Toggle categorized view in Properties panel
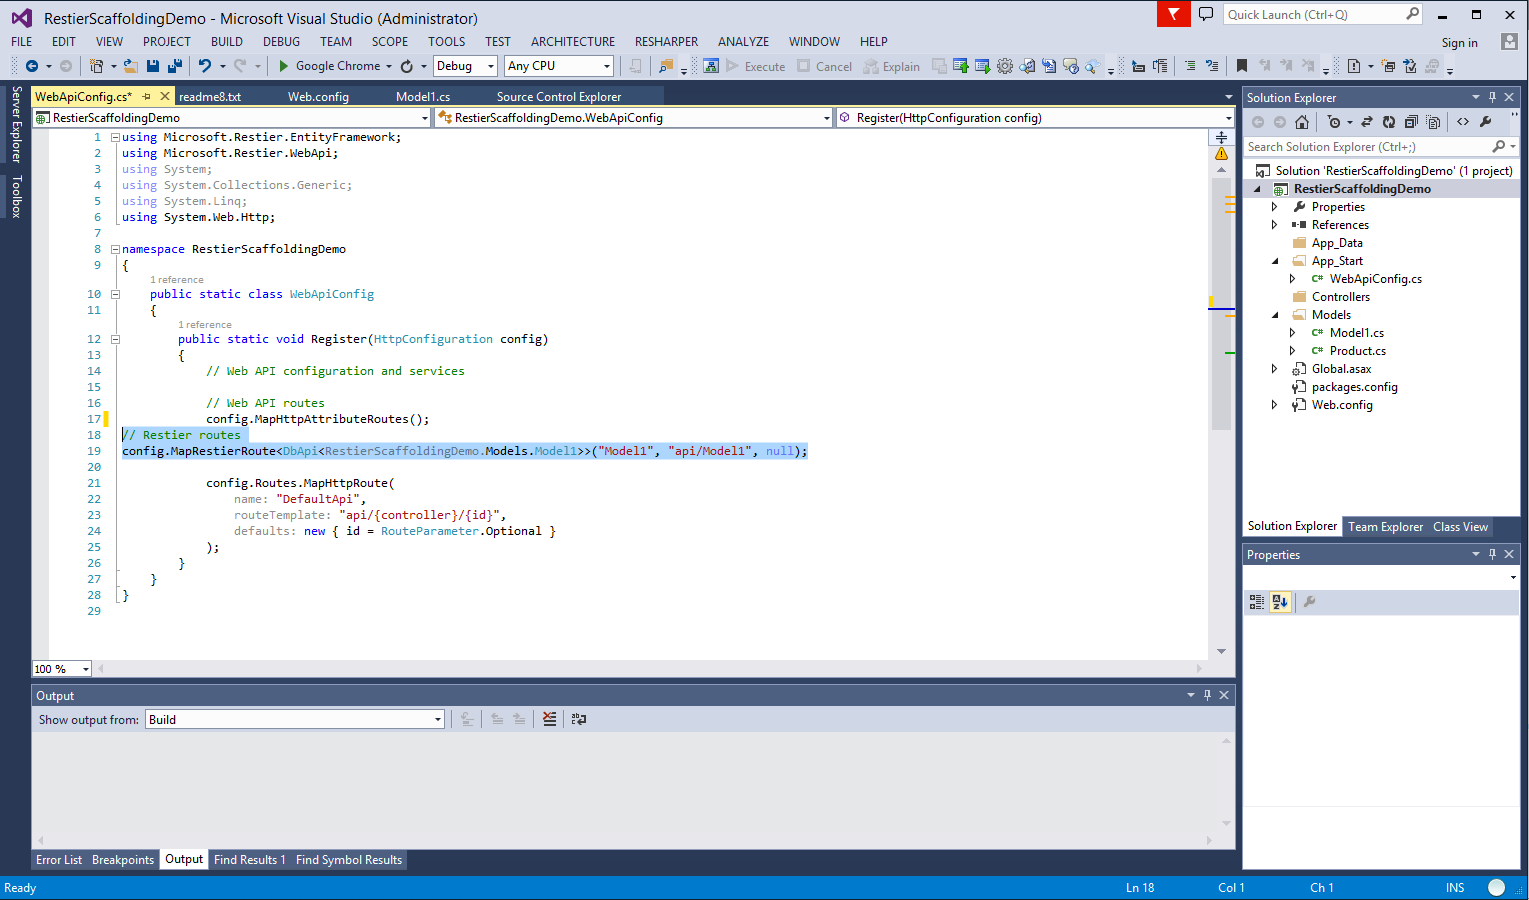The image size is (1529, 900). click(x=1257, y=602)
